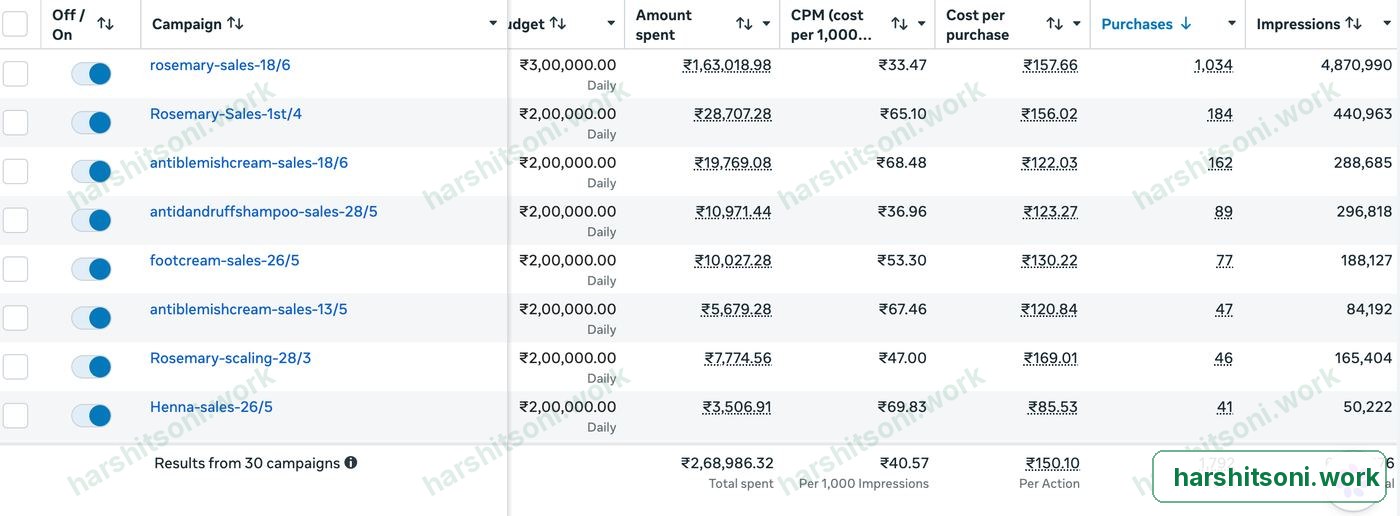Expand Amount spent column options caret
Image resolution: width=1400 pixels, height=516 pixels.
767,24
